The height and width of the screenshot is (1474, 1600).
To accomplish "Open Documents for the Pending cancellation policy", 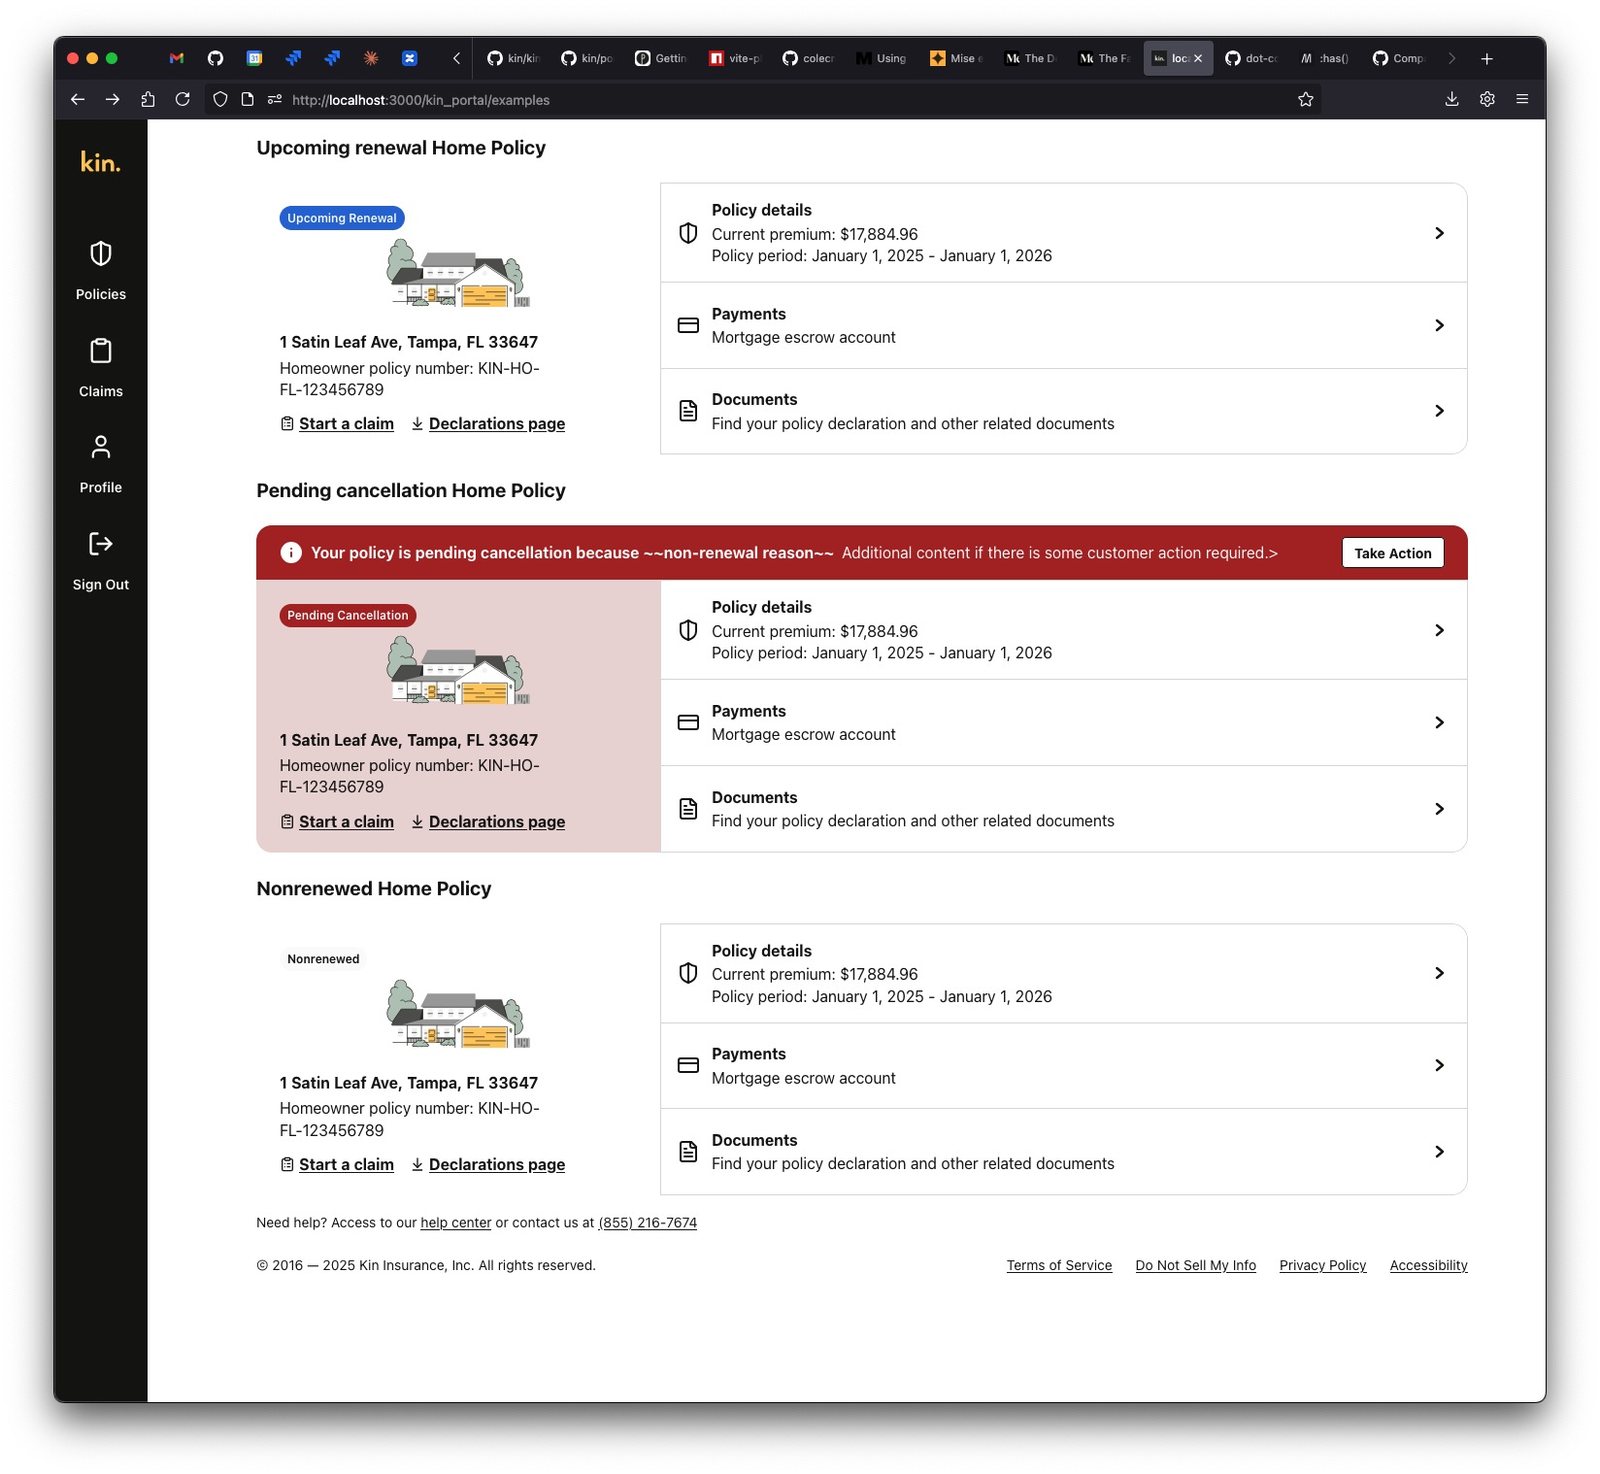I will (x=1063, y=809).
